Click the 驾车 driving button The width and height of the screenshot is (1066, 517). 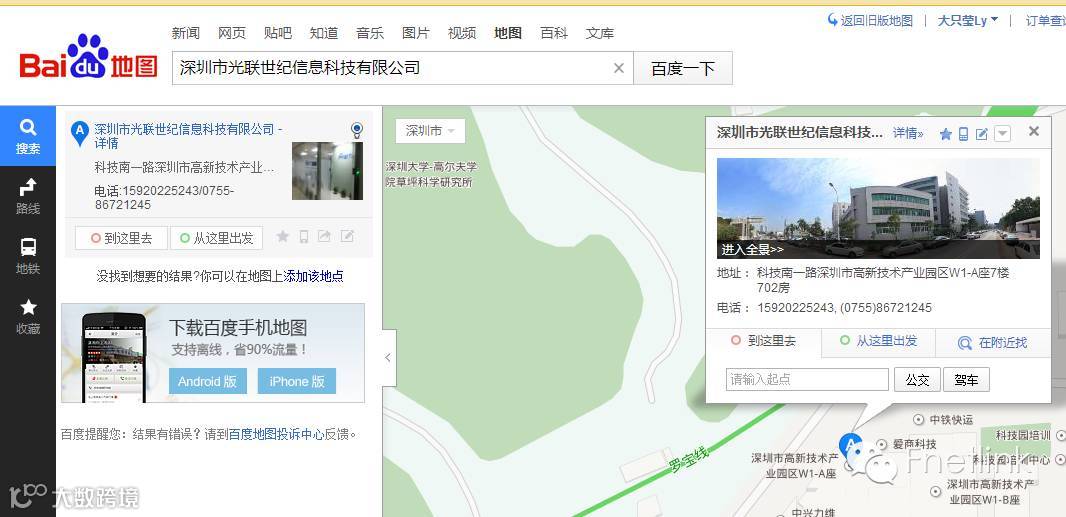(x=966, y=380)
